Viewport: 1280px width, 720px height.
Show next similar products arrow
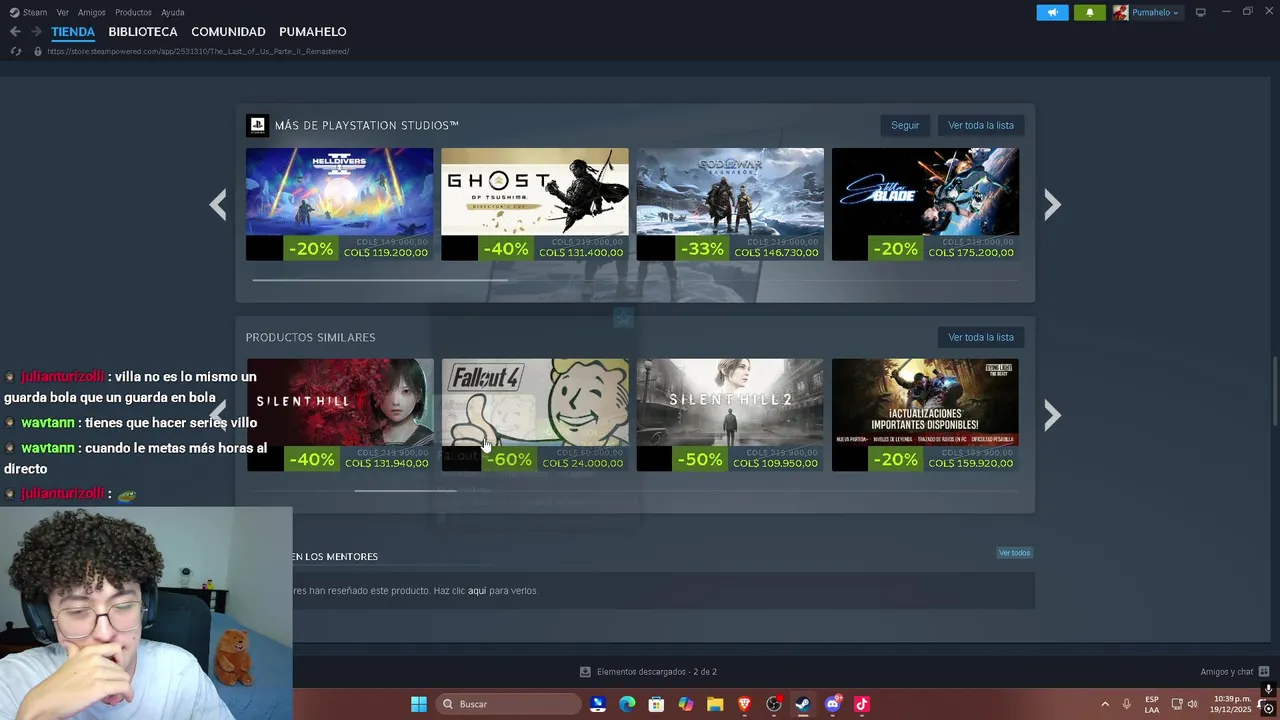pos(1052,415)
